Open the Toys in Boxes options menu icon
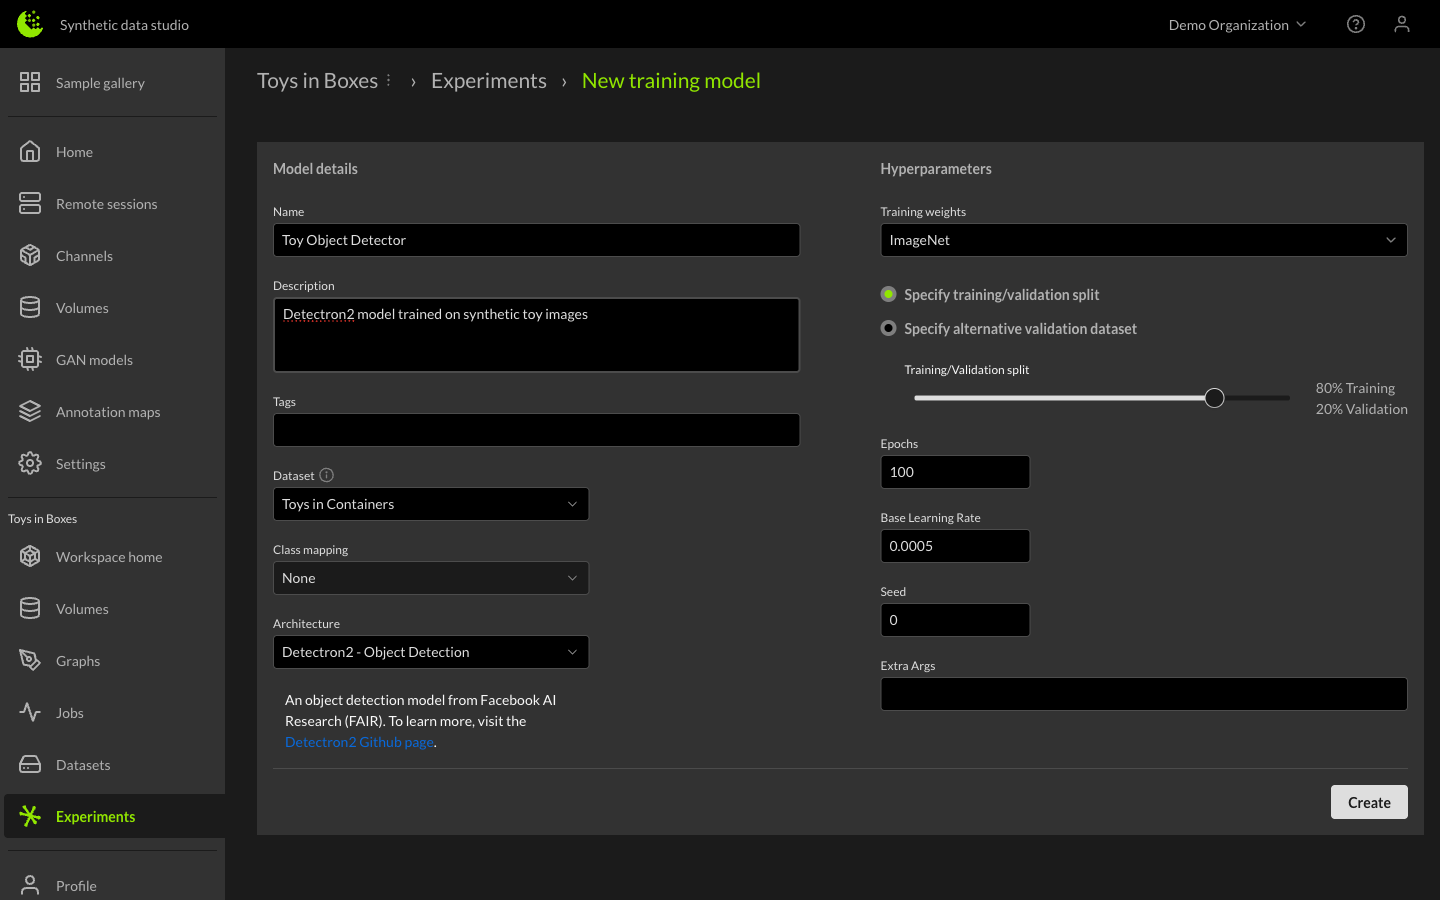 [389, 80]
